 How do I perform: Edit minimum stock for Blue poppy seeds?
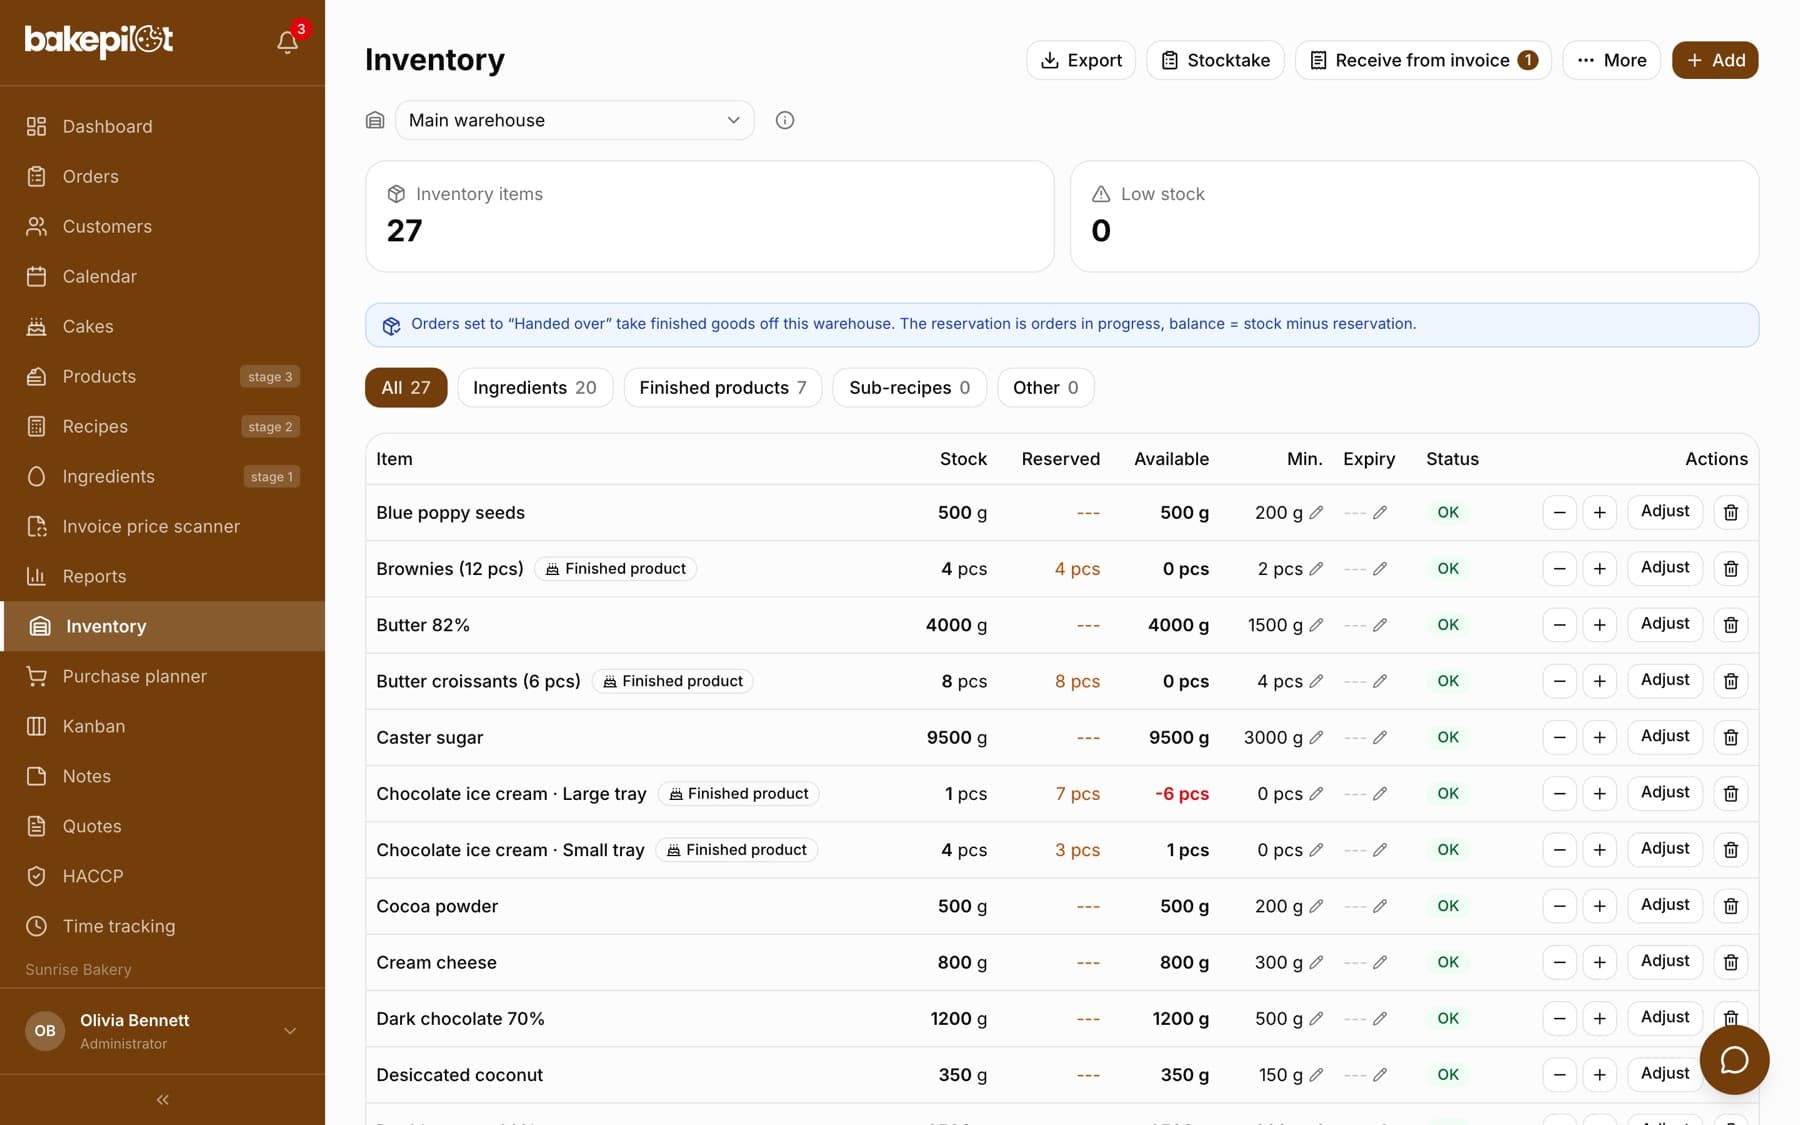[1316, 512]
